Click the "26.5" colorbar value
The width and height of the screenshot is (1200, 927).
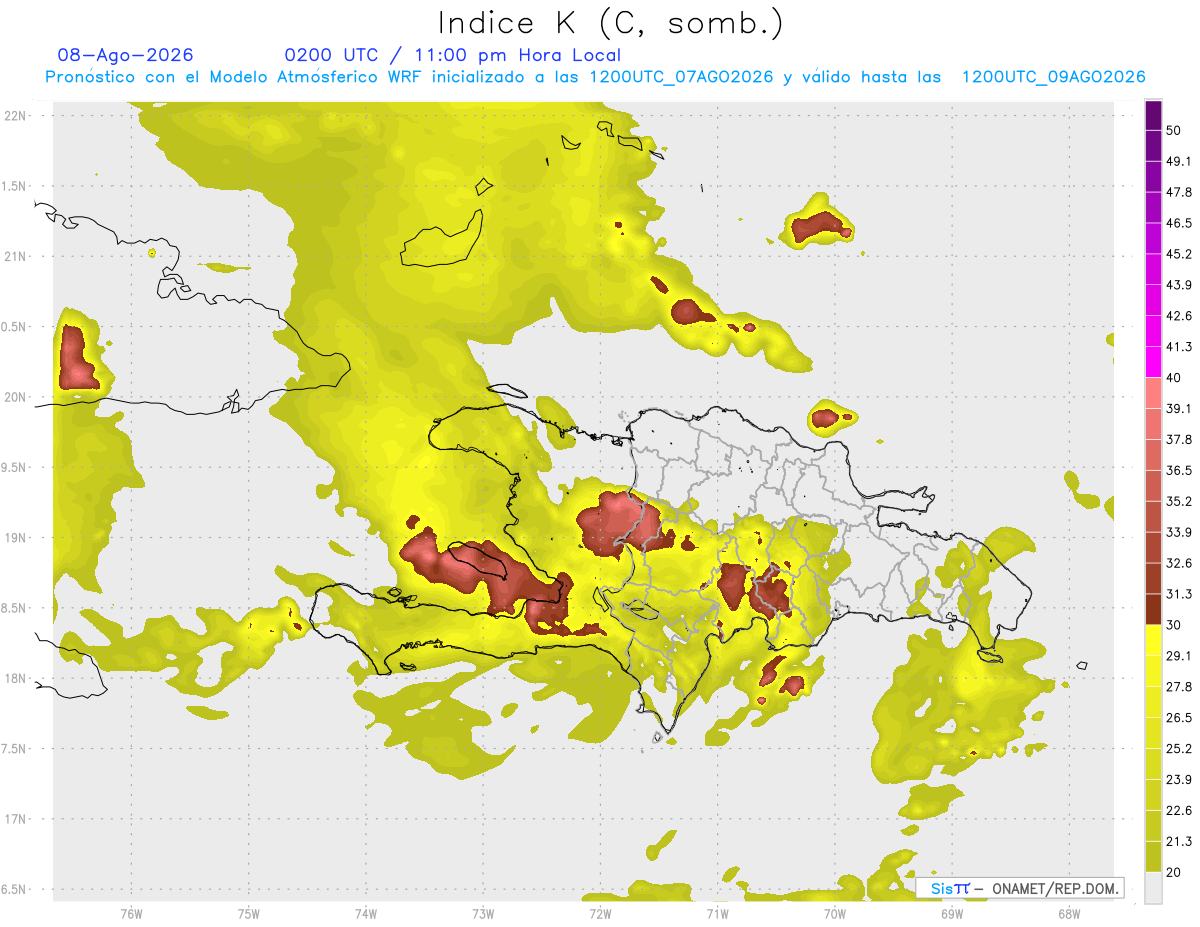(1179, 718)
